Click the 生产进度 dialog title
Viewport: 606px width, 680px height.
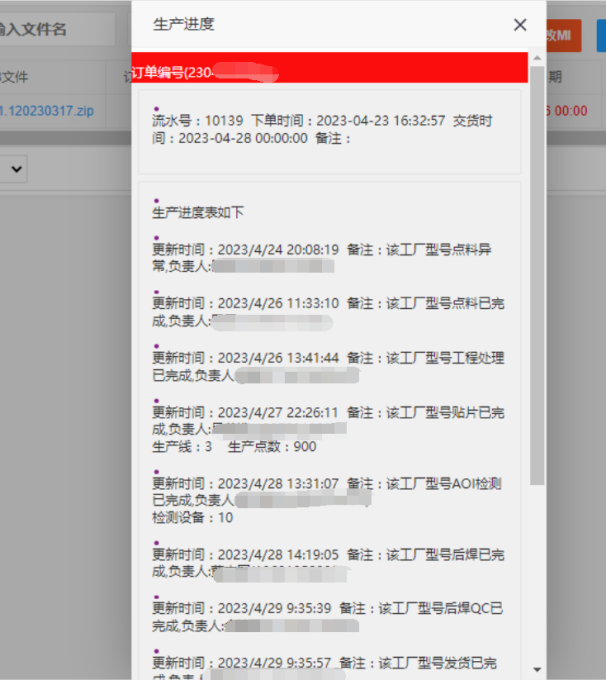click(183, 25)
